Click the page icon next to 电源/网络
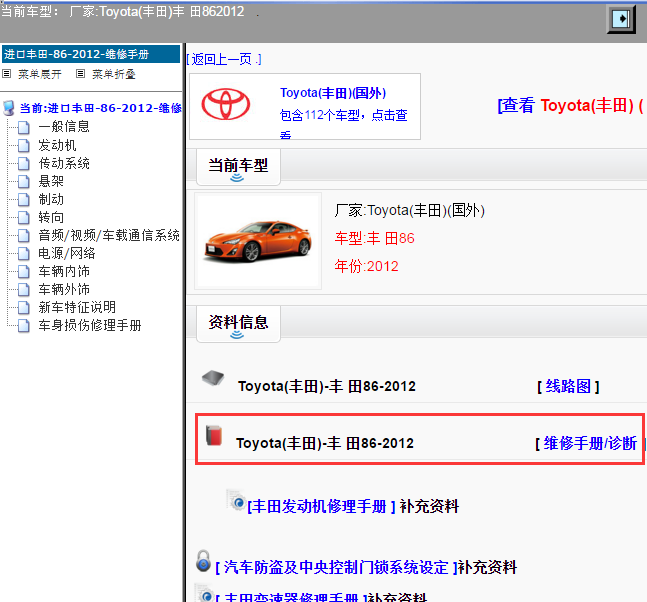 click(24, 253)
